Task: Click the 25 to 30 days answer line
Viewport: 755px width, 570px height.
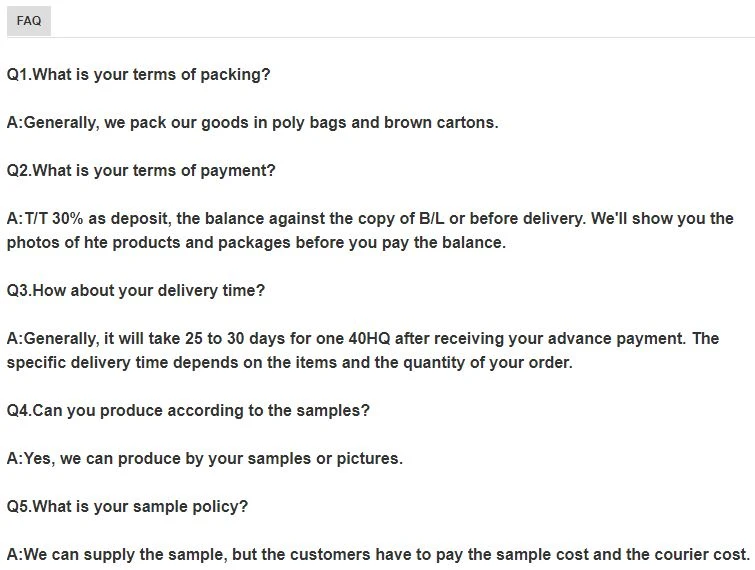Action: click(363, 338)
